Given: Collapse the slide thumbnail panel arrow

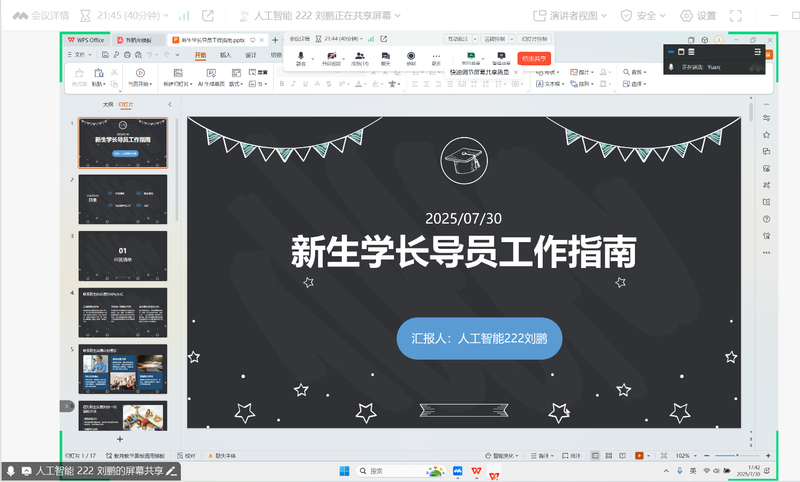Looking at the screenshot, I should (x=169, y=104).
